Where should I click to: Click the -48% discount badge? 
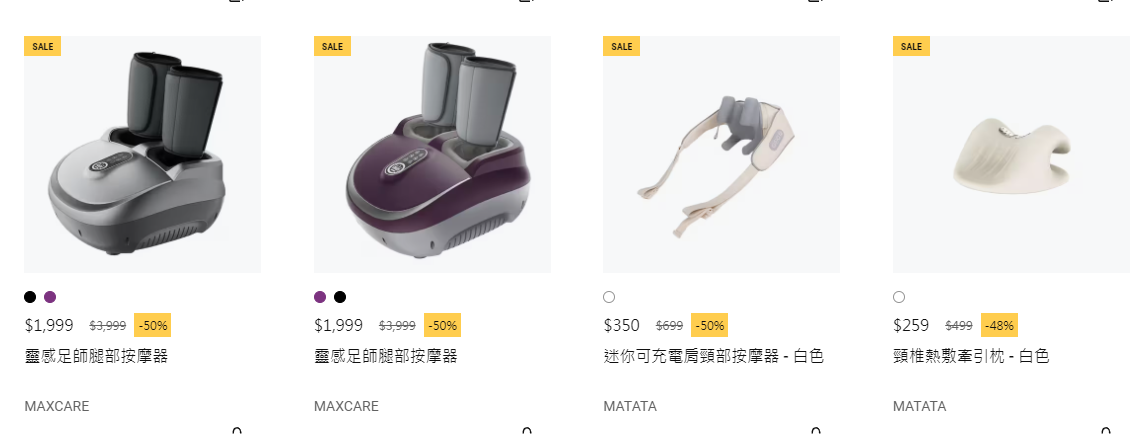999,325
